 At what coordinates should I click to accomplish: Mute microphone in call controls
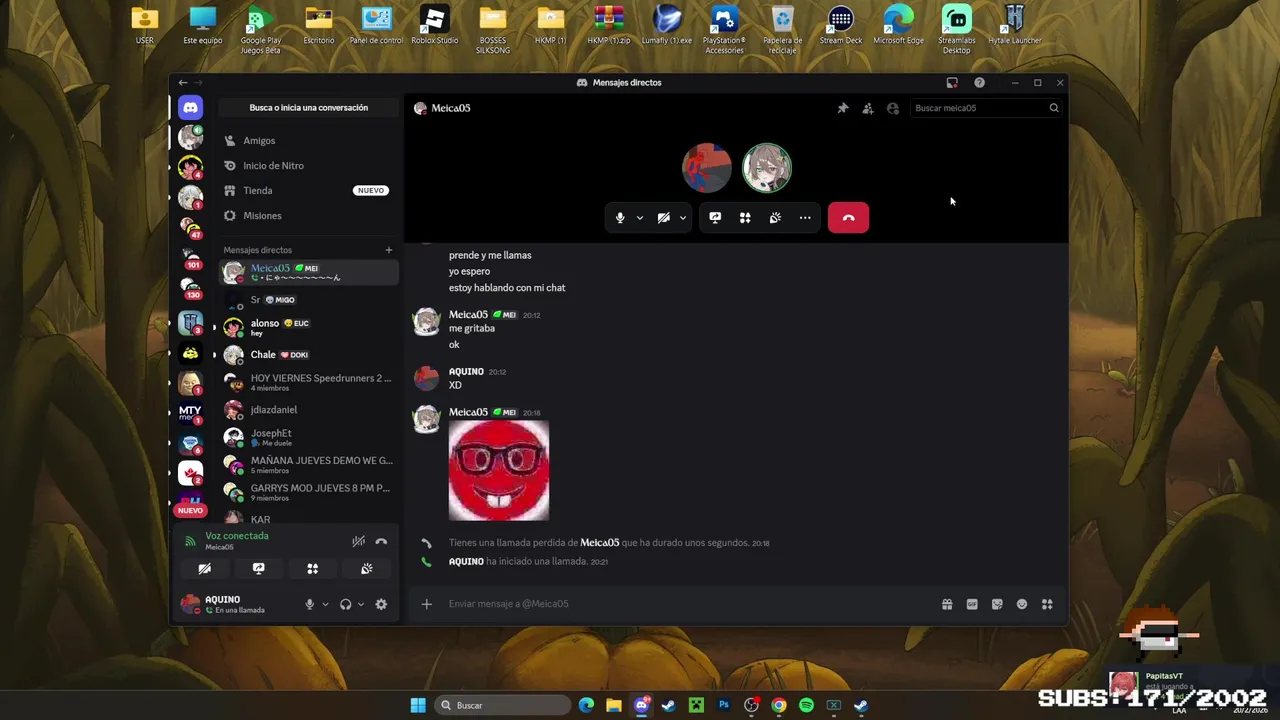(x=620, y=218)
